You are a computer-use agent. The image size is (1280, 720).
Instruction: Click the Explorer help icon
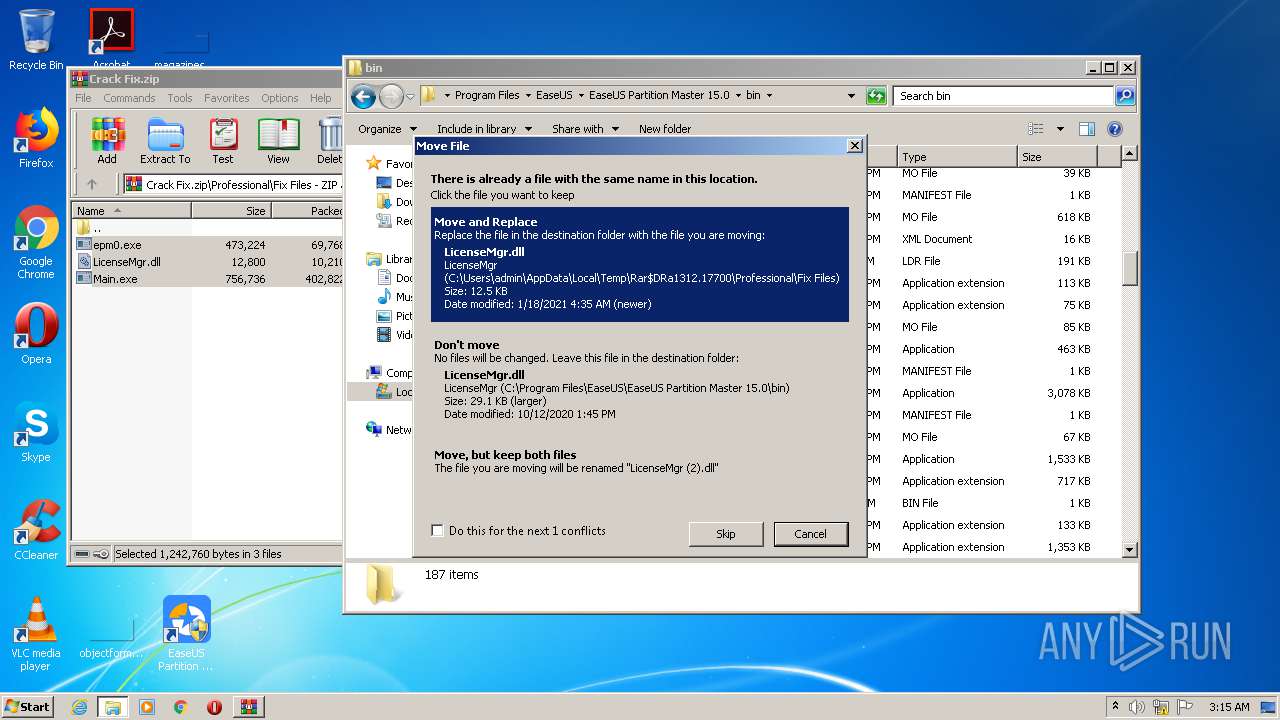[1115, 129]
